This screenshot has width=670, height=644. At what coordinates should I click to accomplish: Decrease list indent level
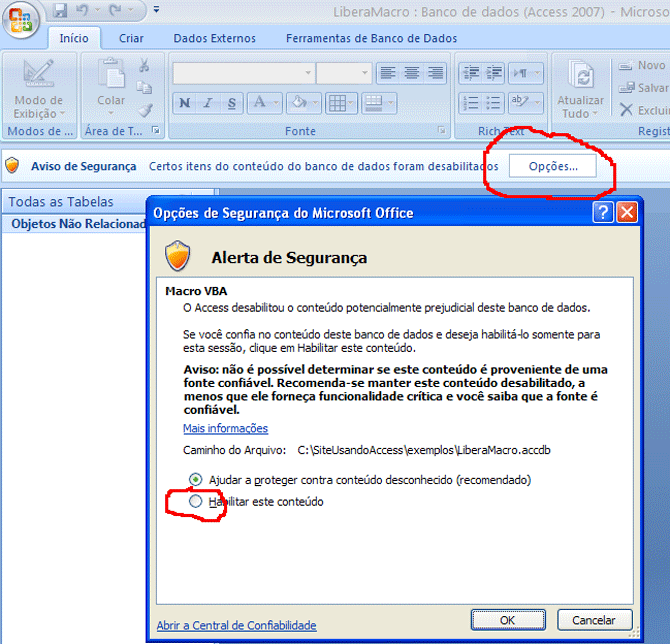pyautogui.click(x=470, y=73)
